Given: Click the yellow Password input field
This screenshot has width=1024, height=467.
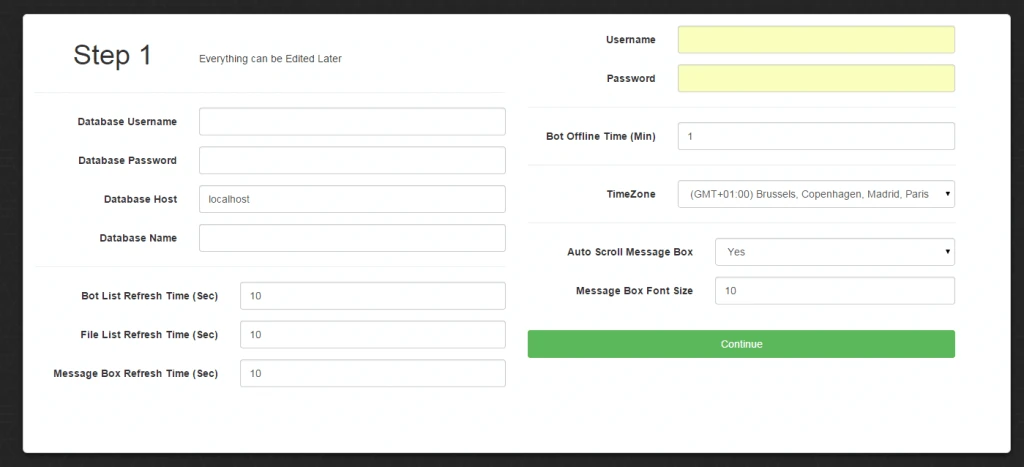Looking at the screenshot, I should coord(816,78).
